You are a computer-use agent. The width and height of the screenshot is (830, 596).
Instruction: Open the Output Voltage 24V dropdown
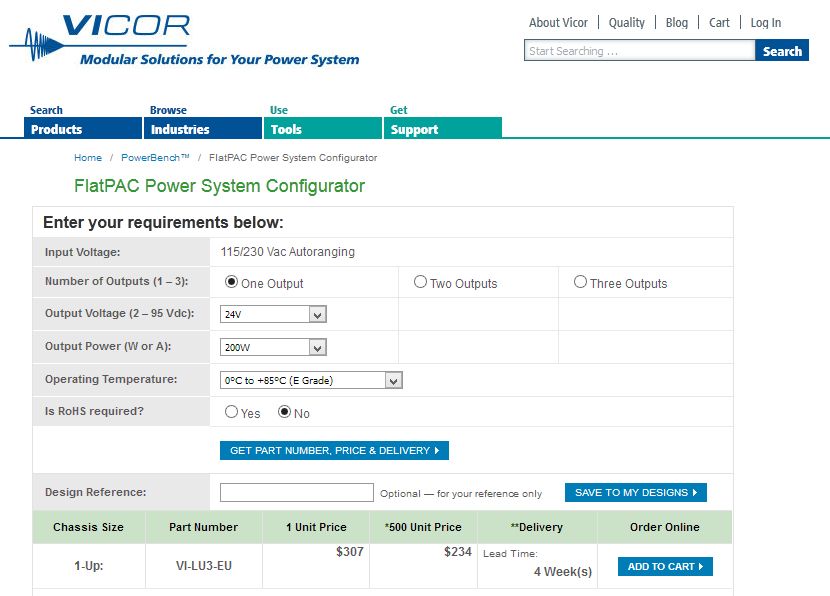273,314
